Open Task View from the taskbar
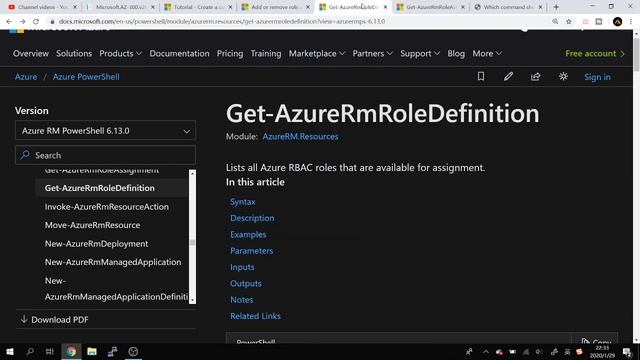Image resolution: width=640 pixels, height=360 pixels. tap(50, 351)
